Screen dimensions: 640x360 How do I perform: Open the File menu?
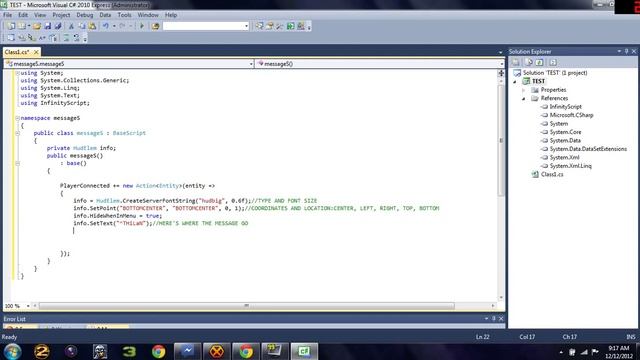pyautogui.click(x=8, y=15)
